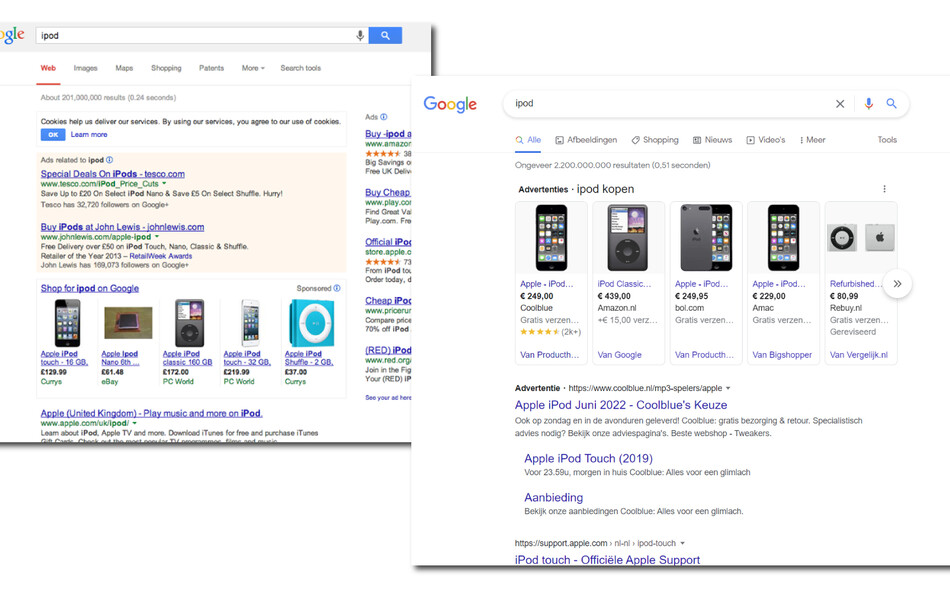Switch to the 'Shopping' tab in the new Google window
The image size is (950, 594).
click(655, 140)
